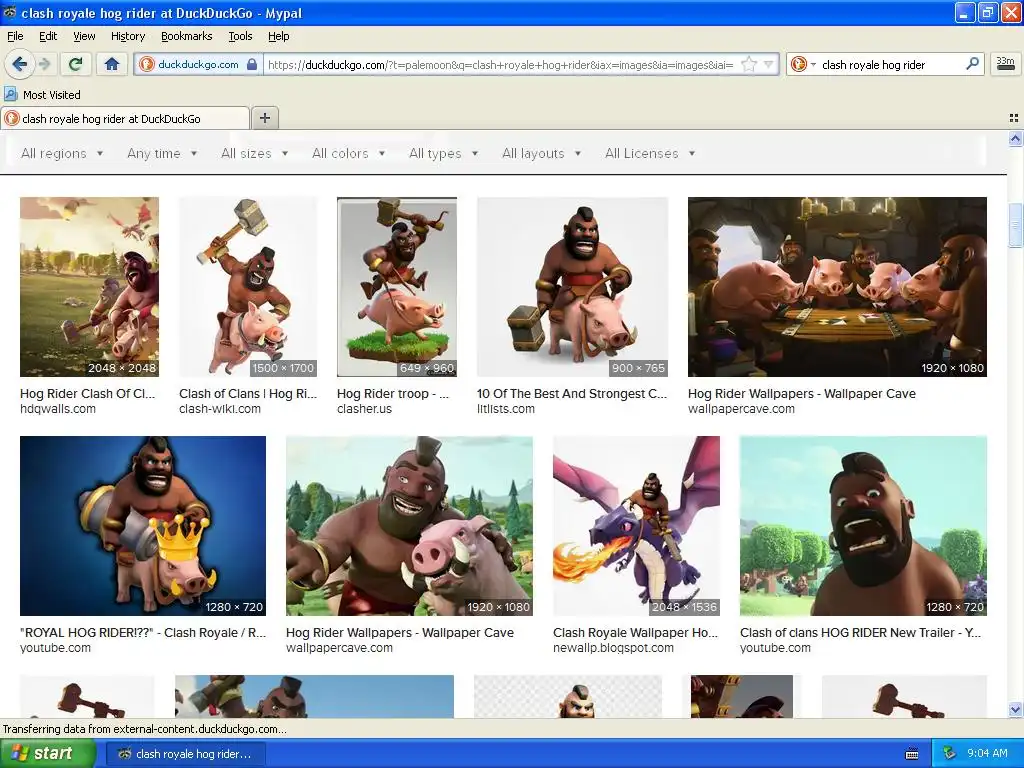Click 'Hog Rider troop - ...' title

392,394
